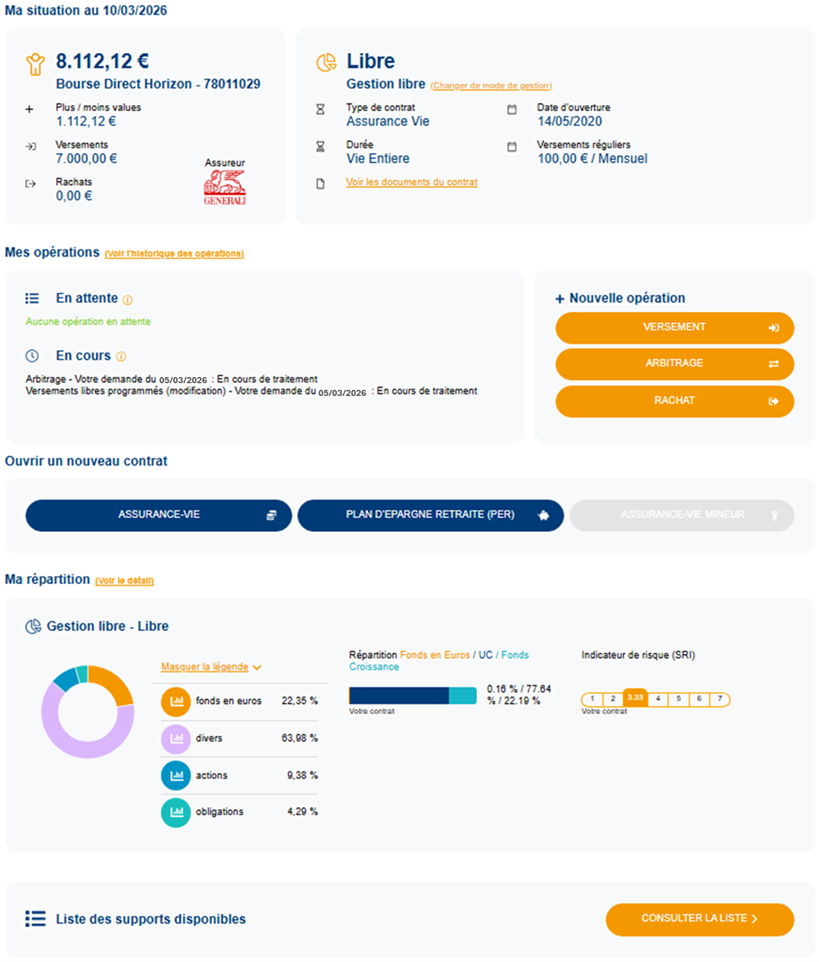Image resolution: width=819 pixels, height=962 pixels.
Task: Click the 'Changer de mode de gestion' link
Action: pyautogui.click(x=490, y=86)
